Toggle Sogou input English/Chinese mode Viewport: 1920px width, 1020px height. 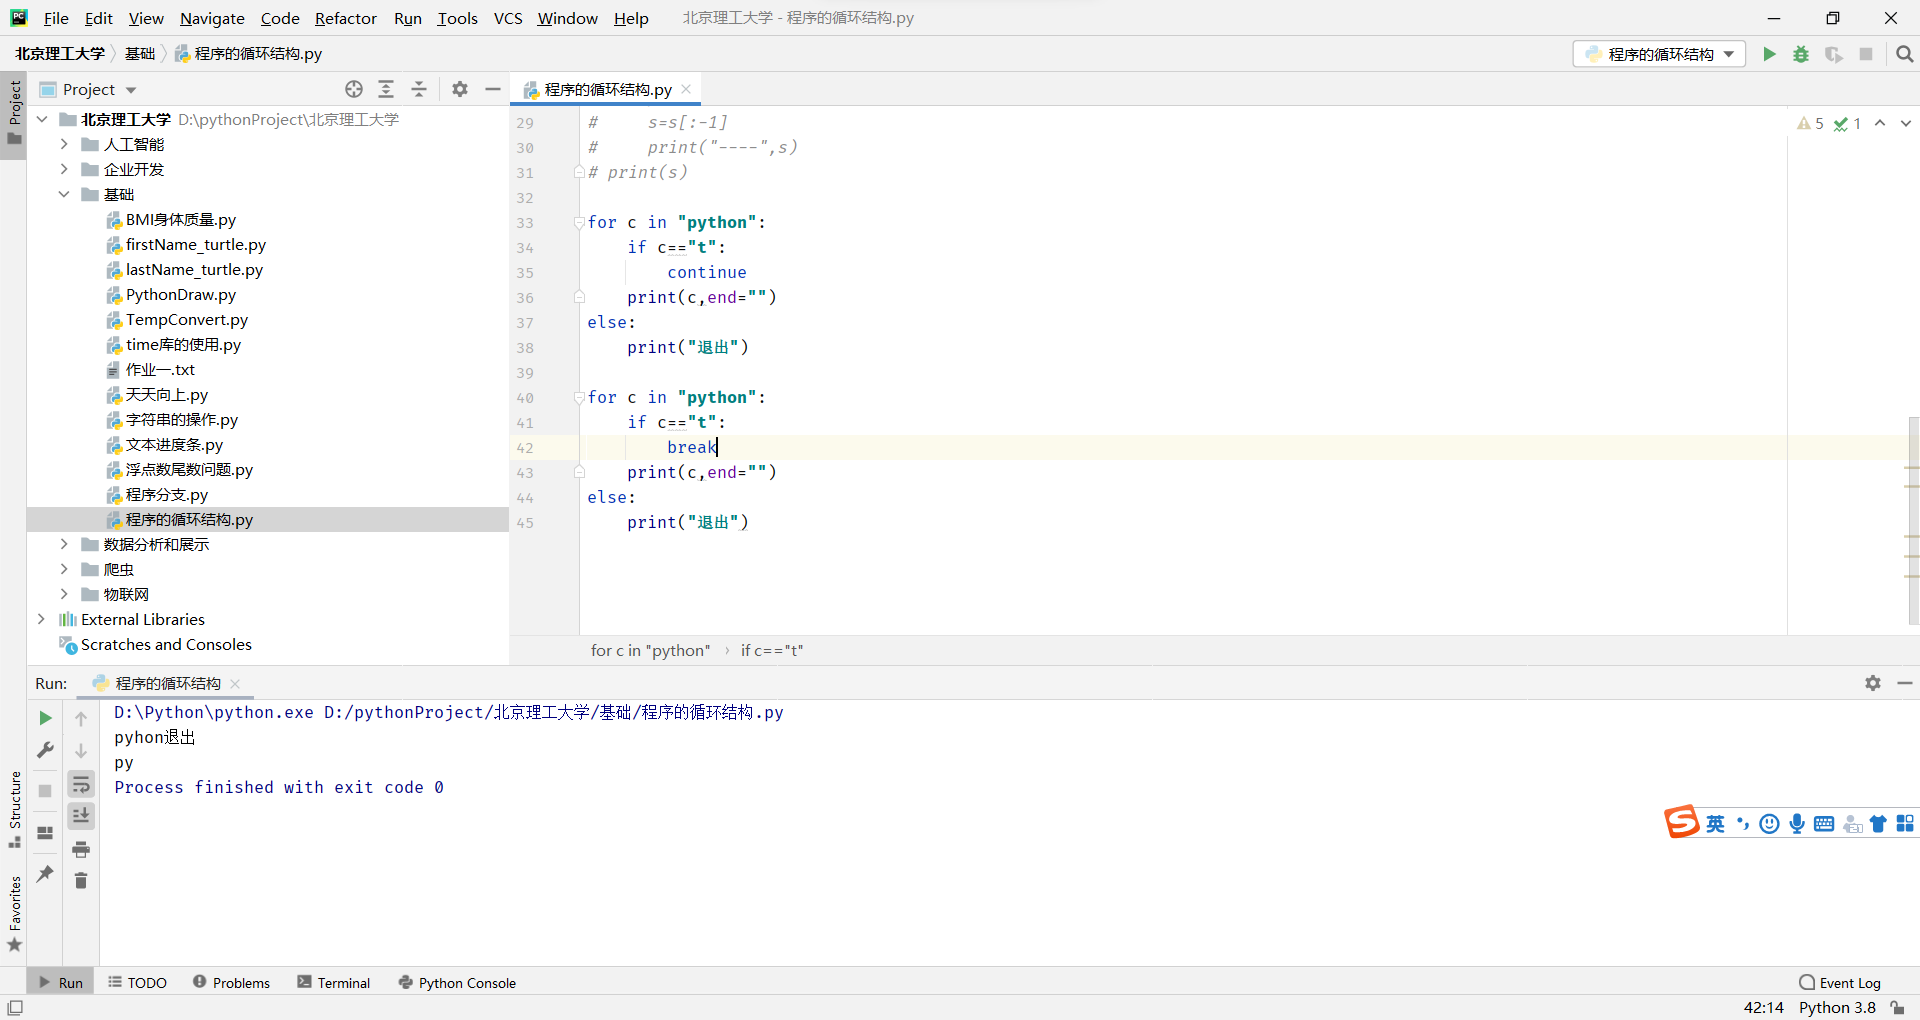pyautogui.click(x=1715, y=823)
